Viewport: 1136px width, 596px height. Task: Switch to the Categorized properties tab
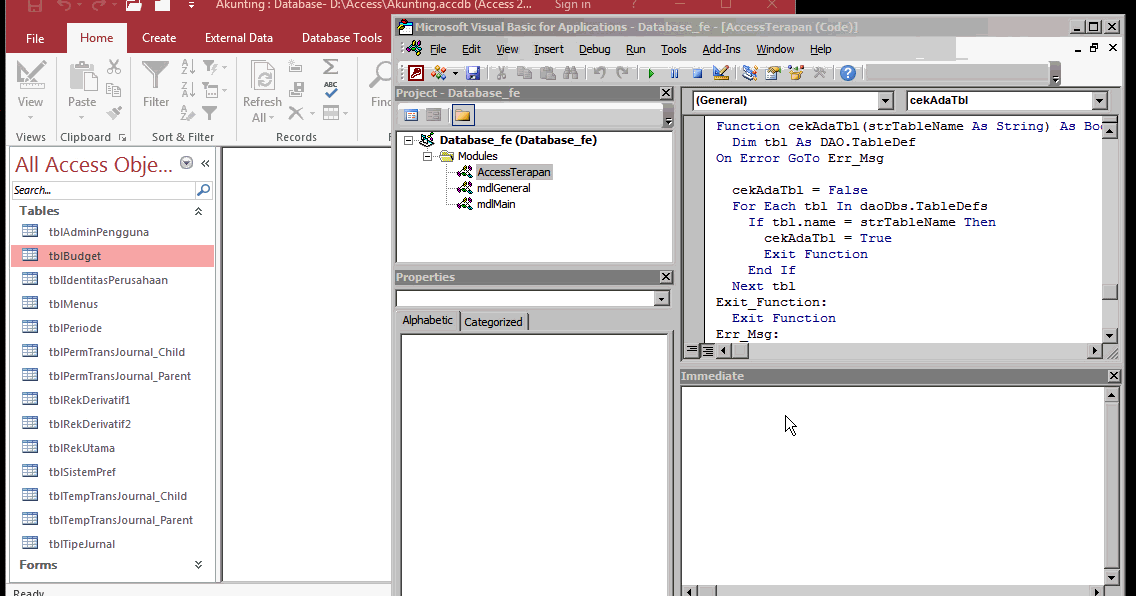[493, 322]
